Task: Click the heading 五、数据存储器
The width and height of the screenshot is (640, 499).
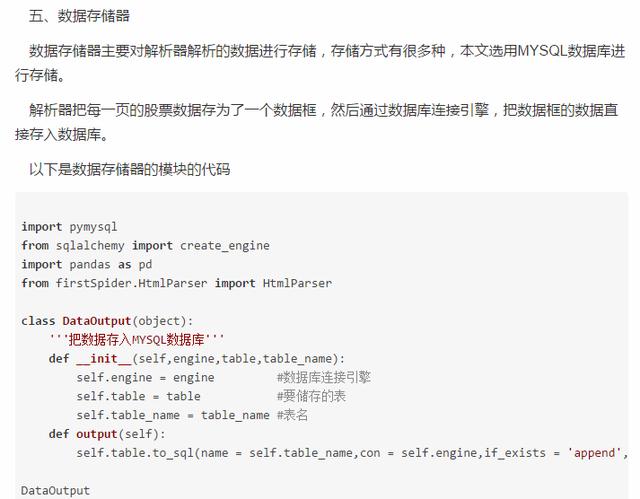Action: coord(79,16)
